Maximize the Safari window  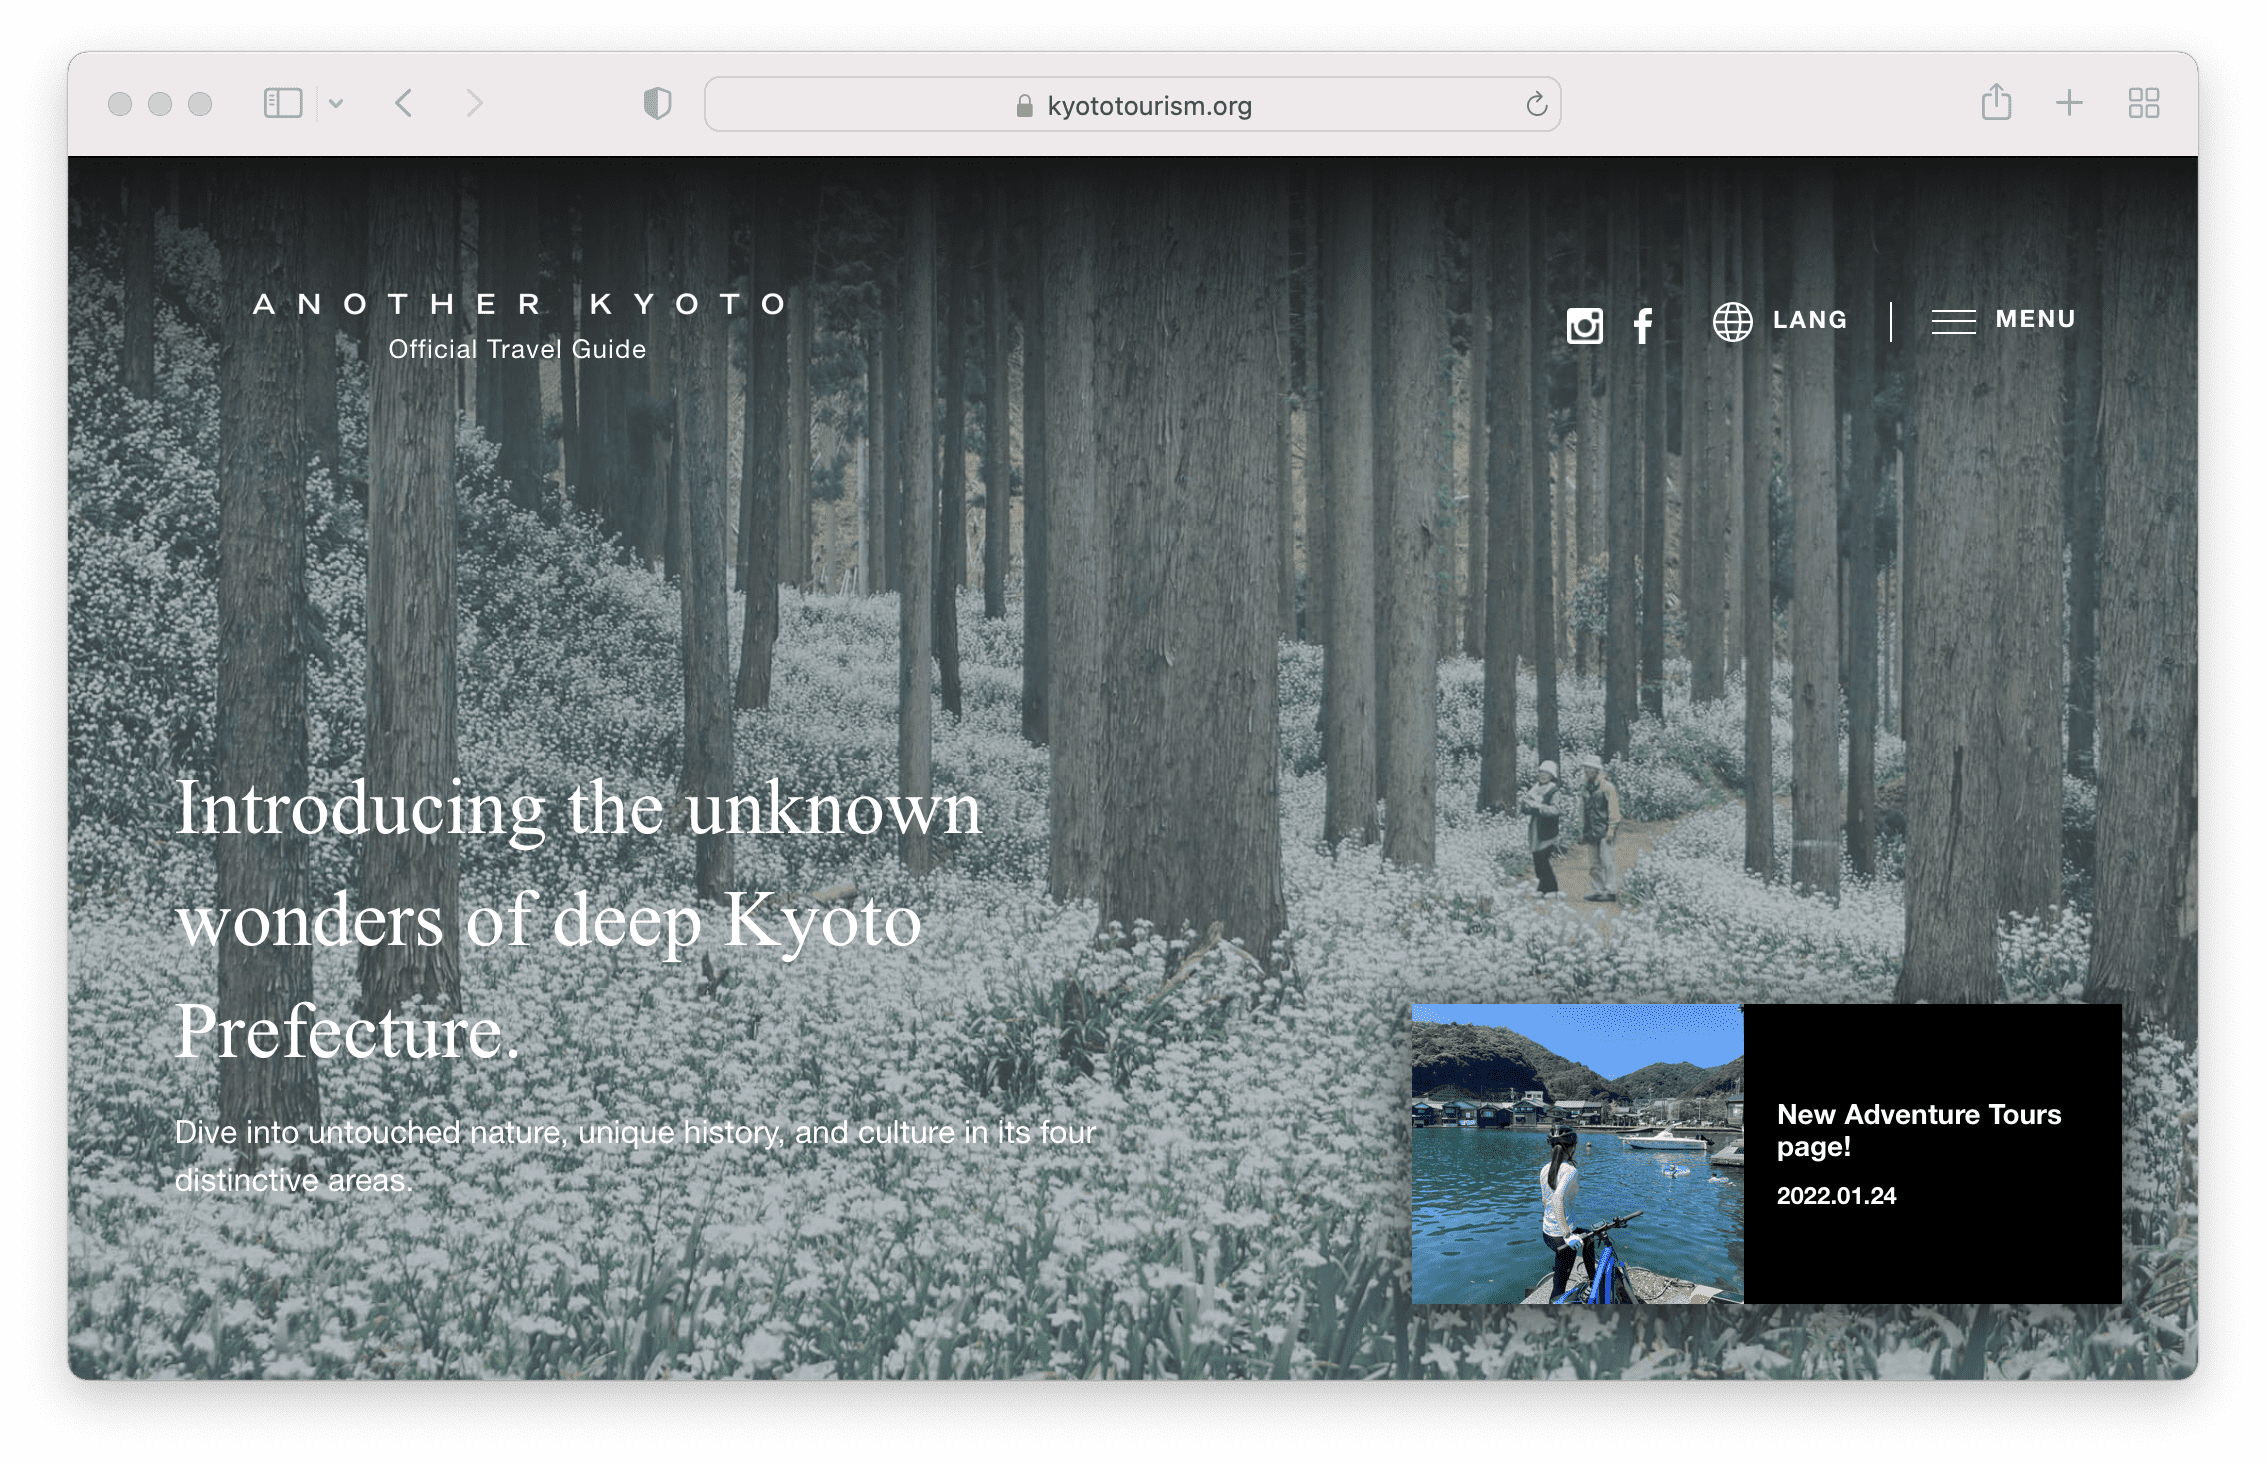point(200,104)
